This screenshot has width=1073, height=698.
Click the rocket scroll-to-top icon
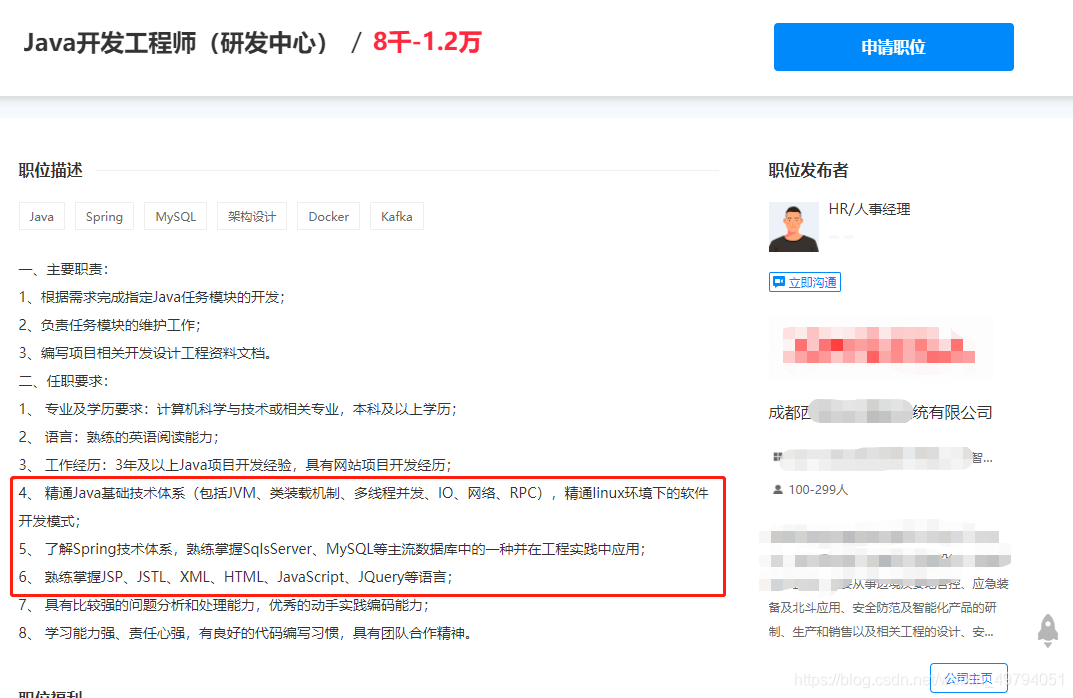[1047, 630]
